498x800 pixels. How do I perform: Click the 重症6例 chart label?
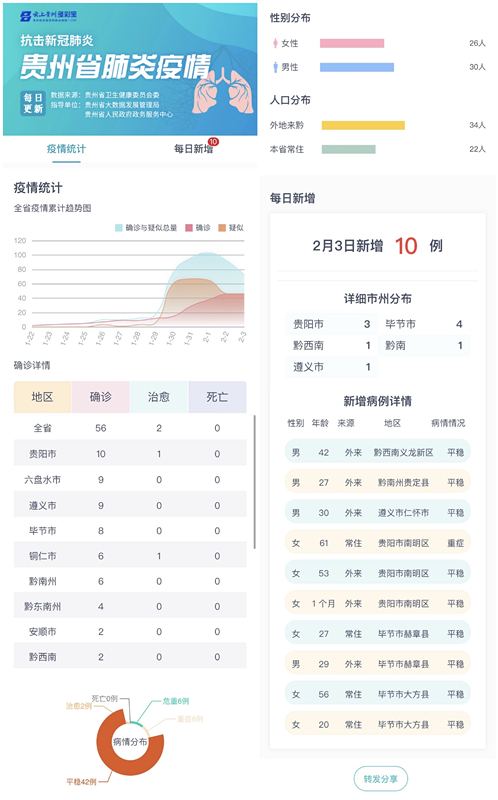point(190,719)
